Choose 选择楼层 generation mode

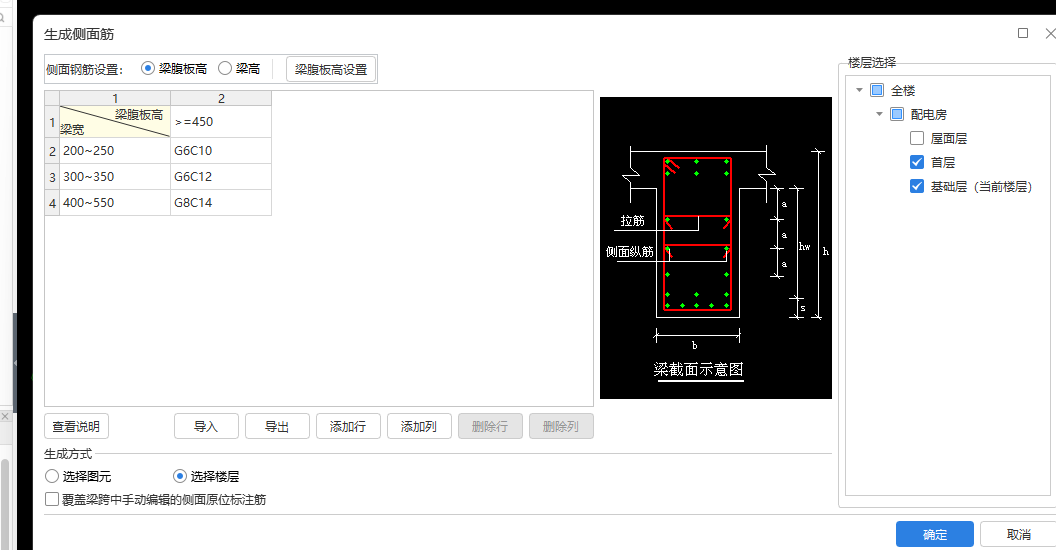pyautogui.click(x=180, y=476)
